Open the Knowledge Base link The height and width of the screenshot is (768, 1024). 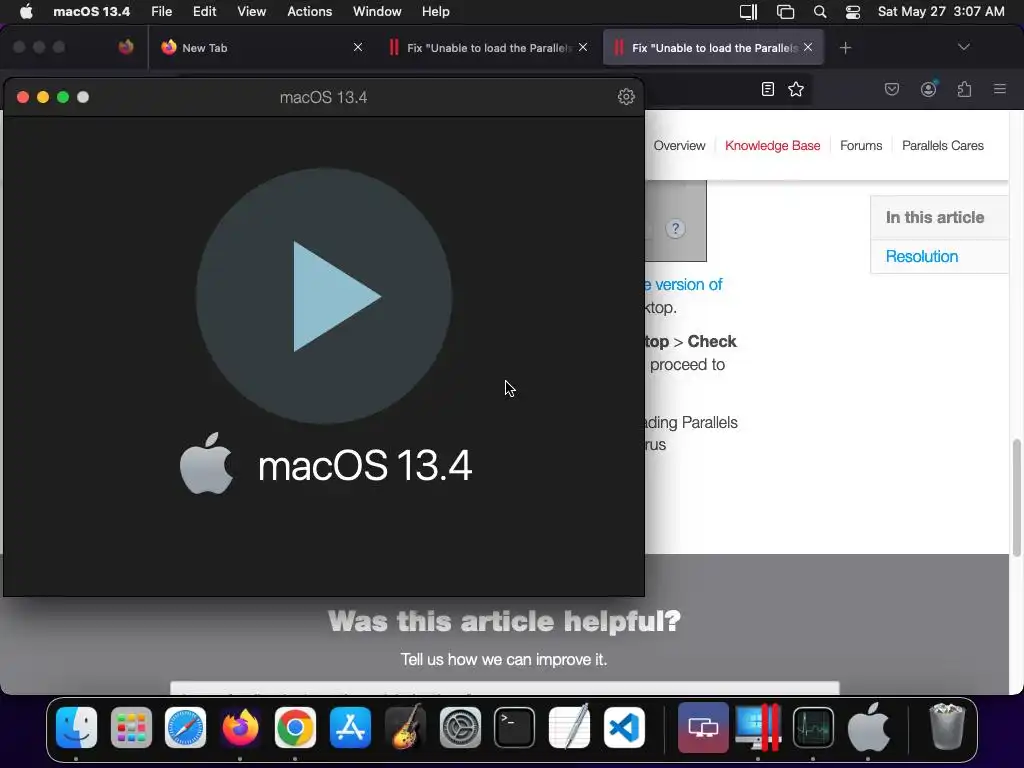coord(773,146)
